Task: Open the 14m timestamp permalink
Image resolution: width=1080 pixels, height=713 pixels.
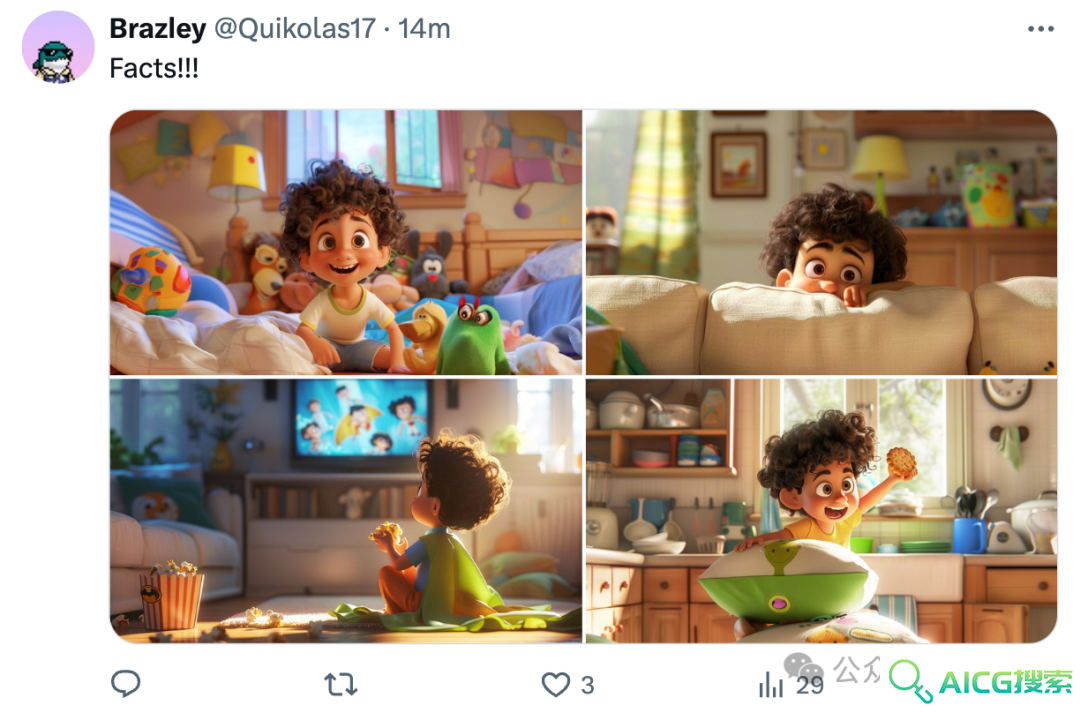Action: 424,29
